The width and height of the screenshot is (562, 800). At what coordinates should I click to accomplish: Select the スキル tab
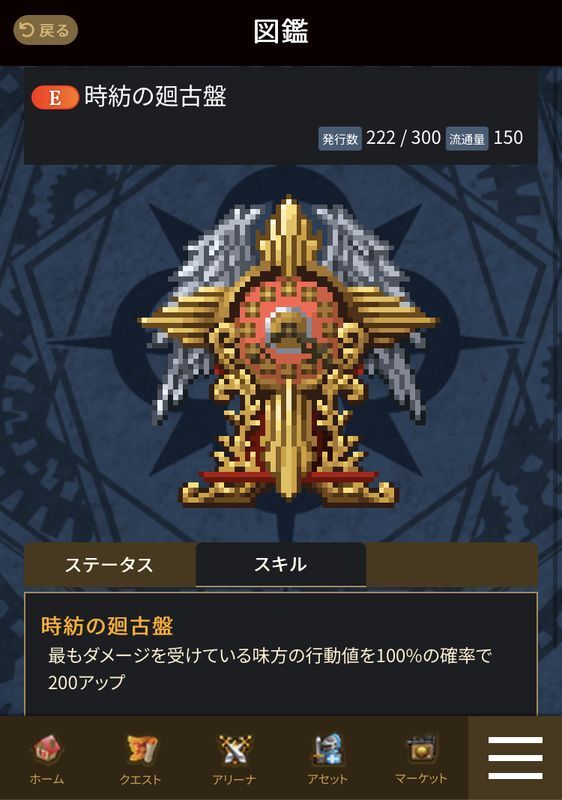tap(280, 565)
